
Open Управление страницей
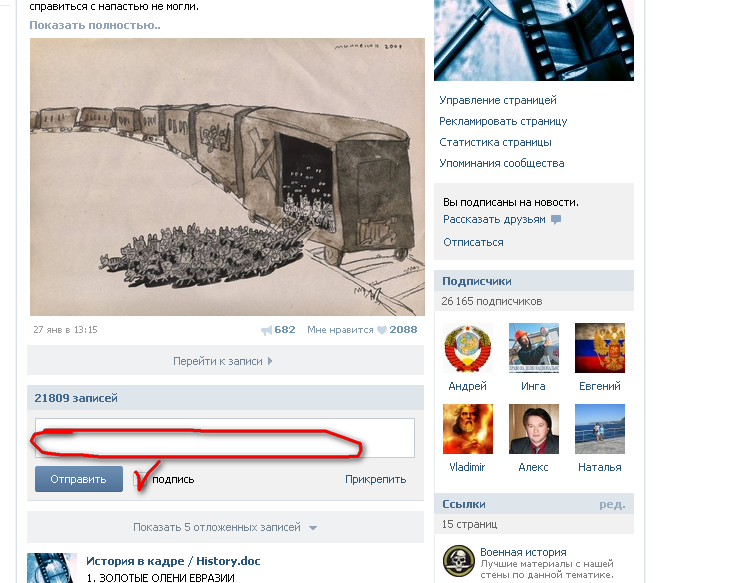click(497, 100)
